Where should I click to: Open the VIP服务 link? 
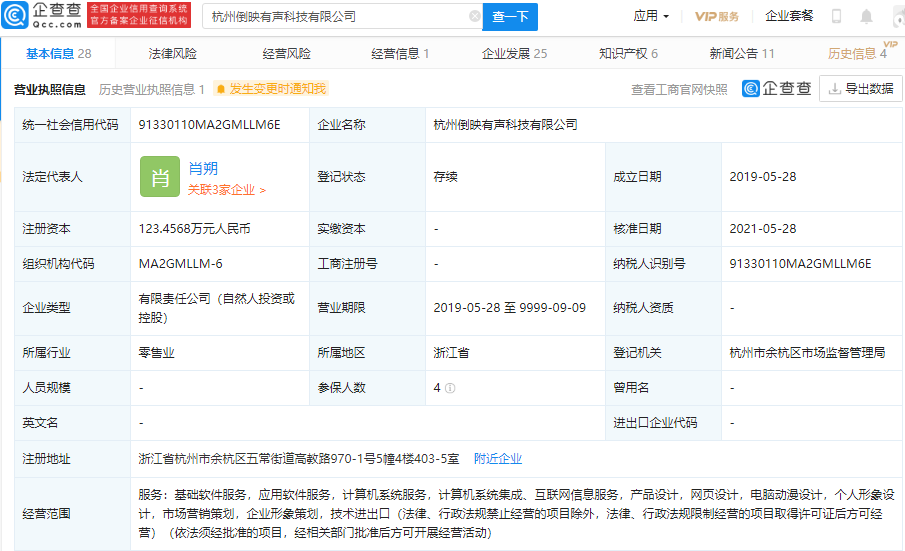(717, 17)
